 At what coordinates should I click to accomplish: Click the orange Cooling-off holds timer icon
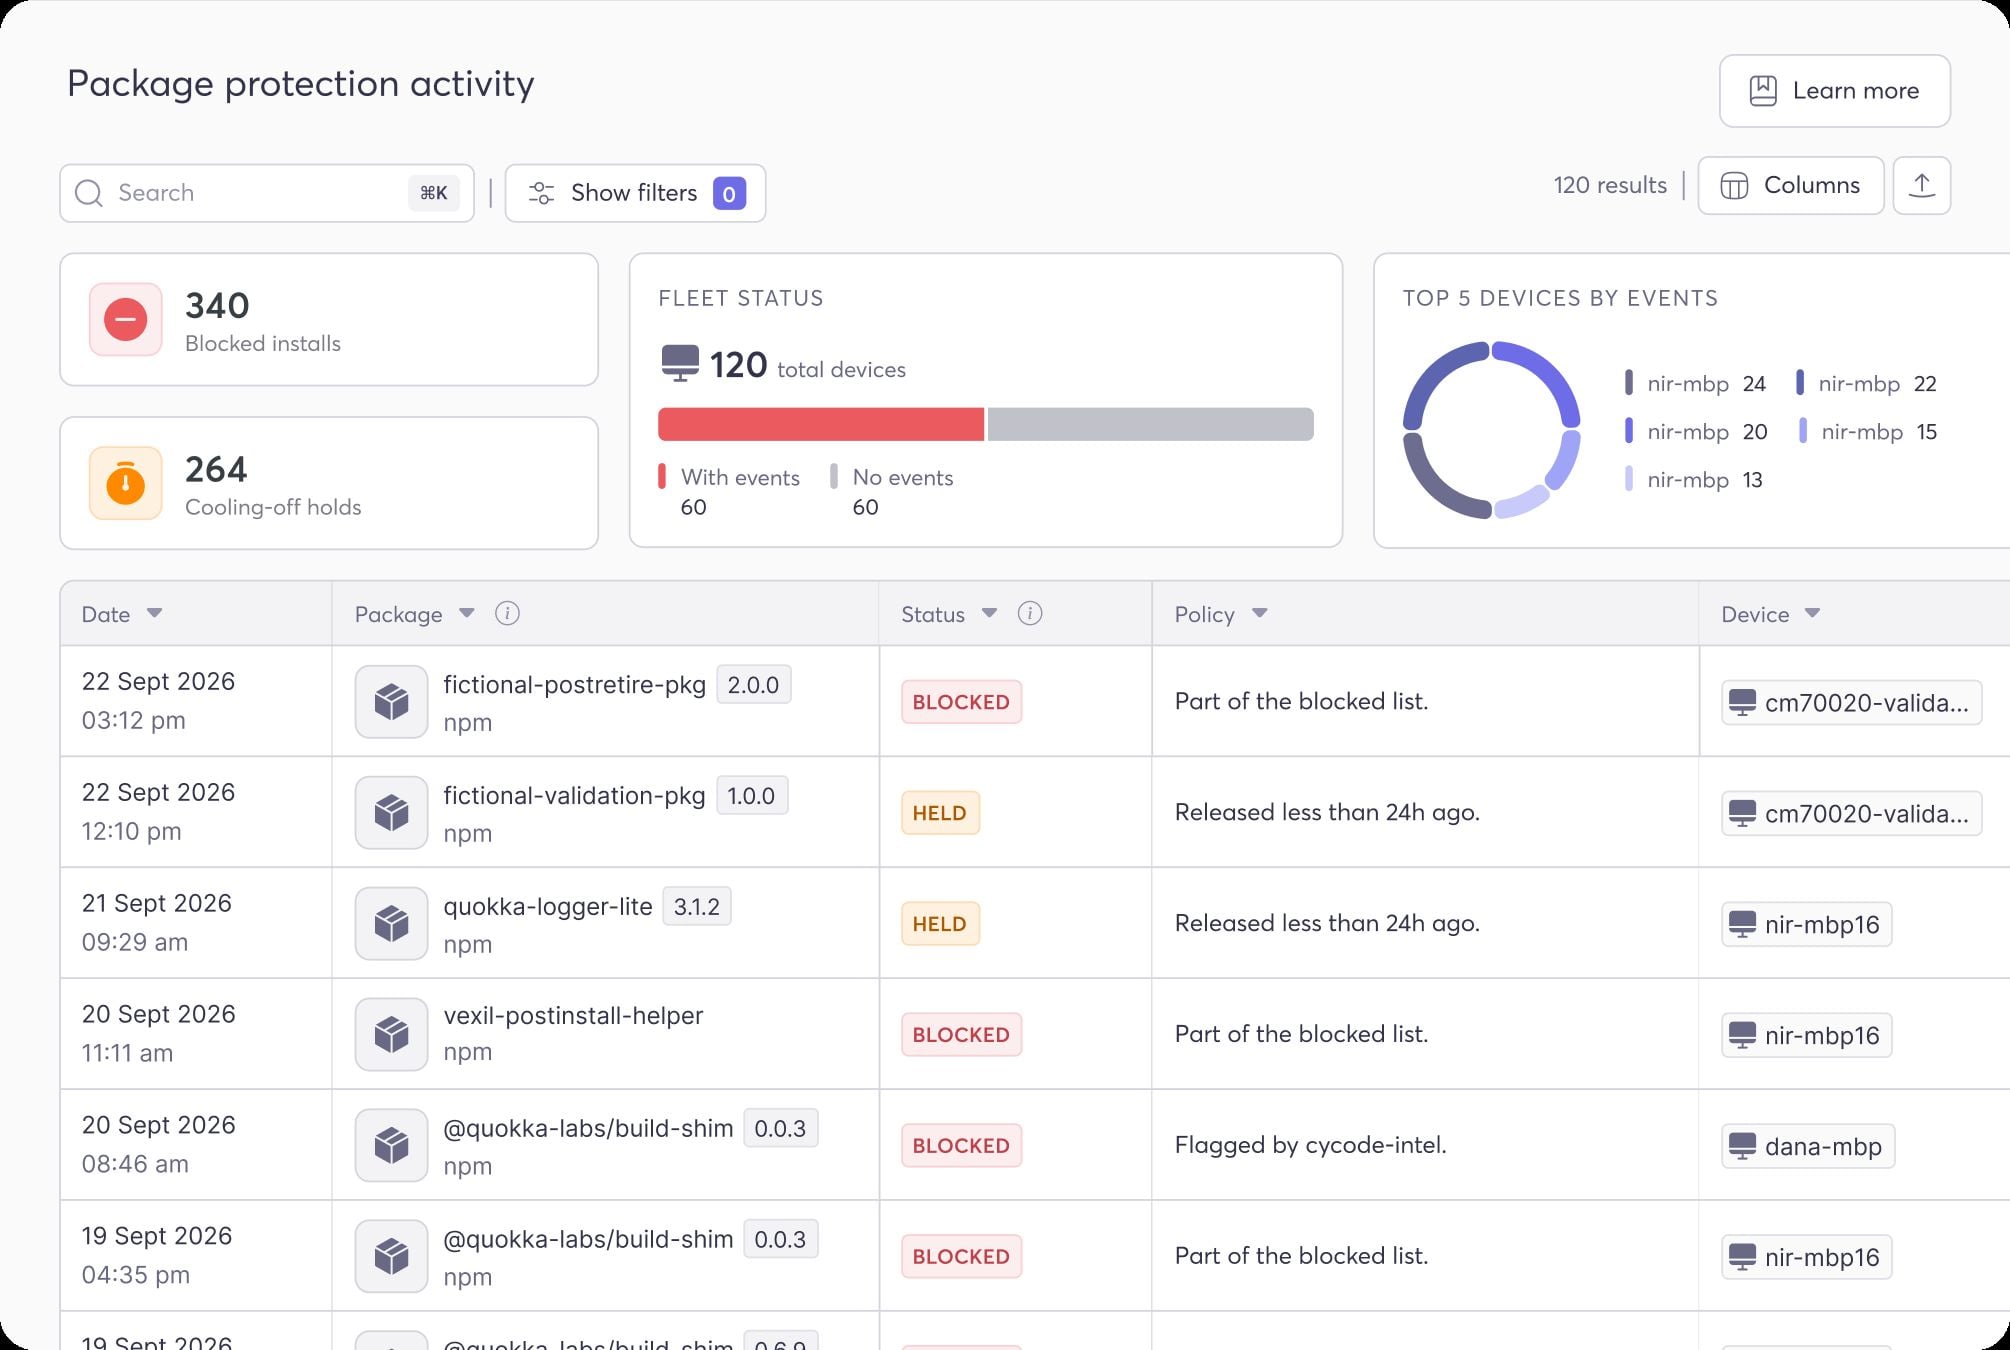126,483
